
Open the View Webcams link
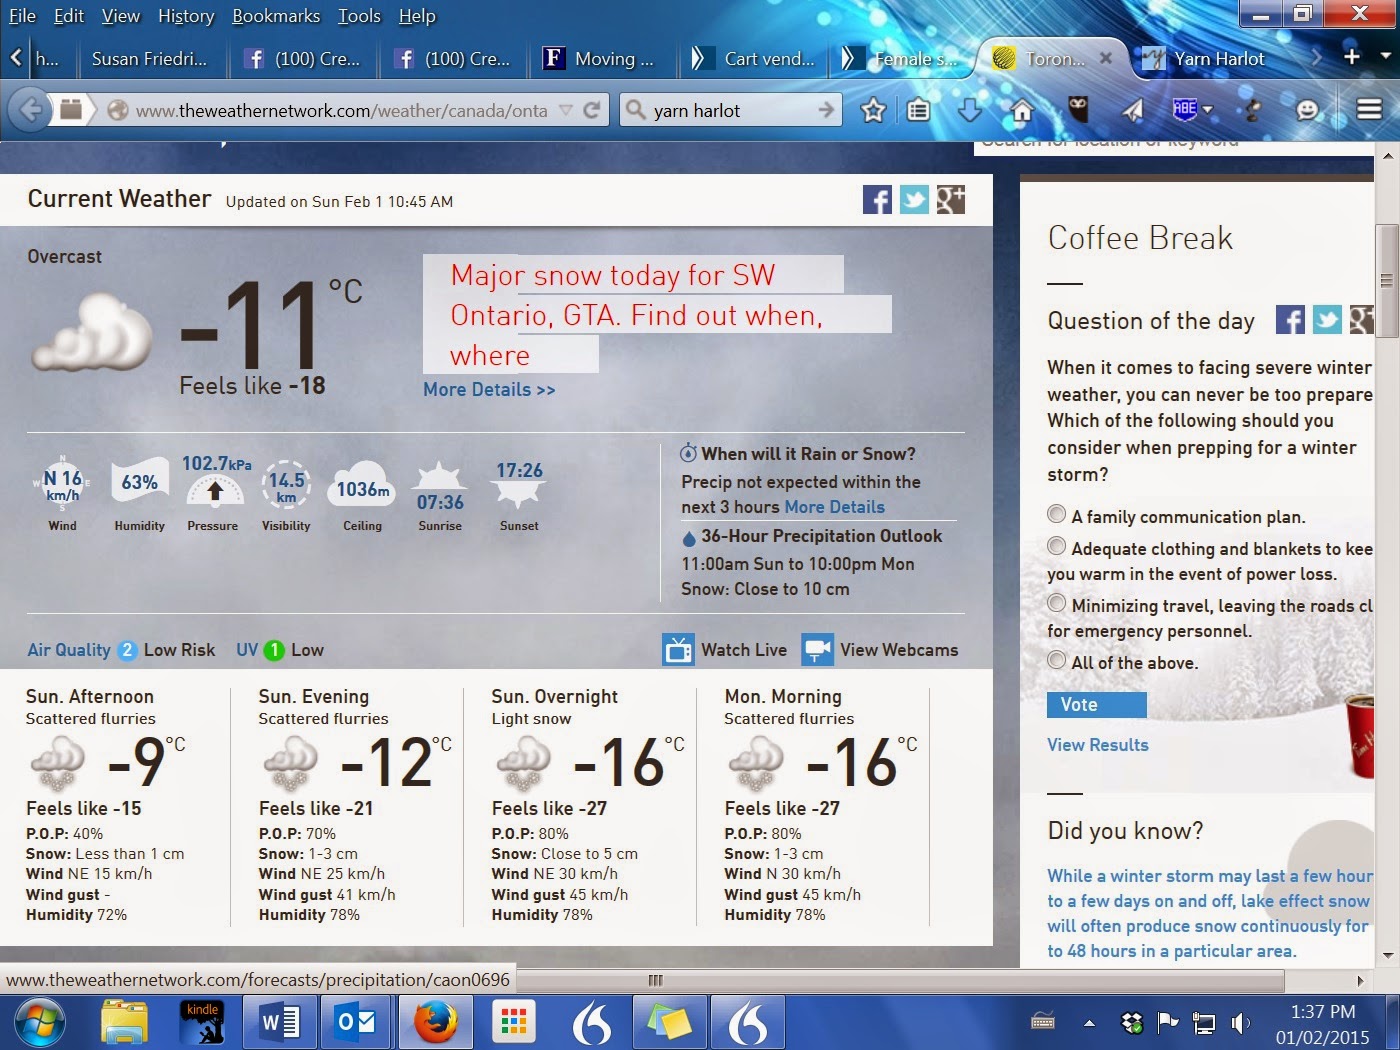point(899,650)
